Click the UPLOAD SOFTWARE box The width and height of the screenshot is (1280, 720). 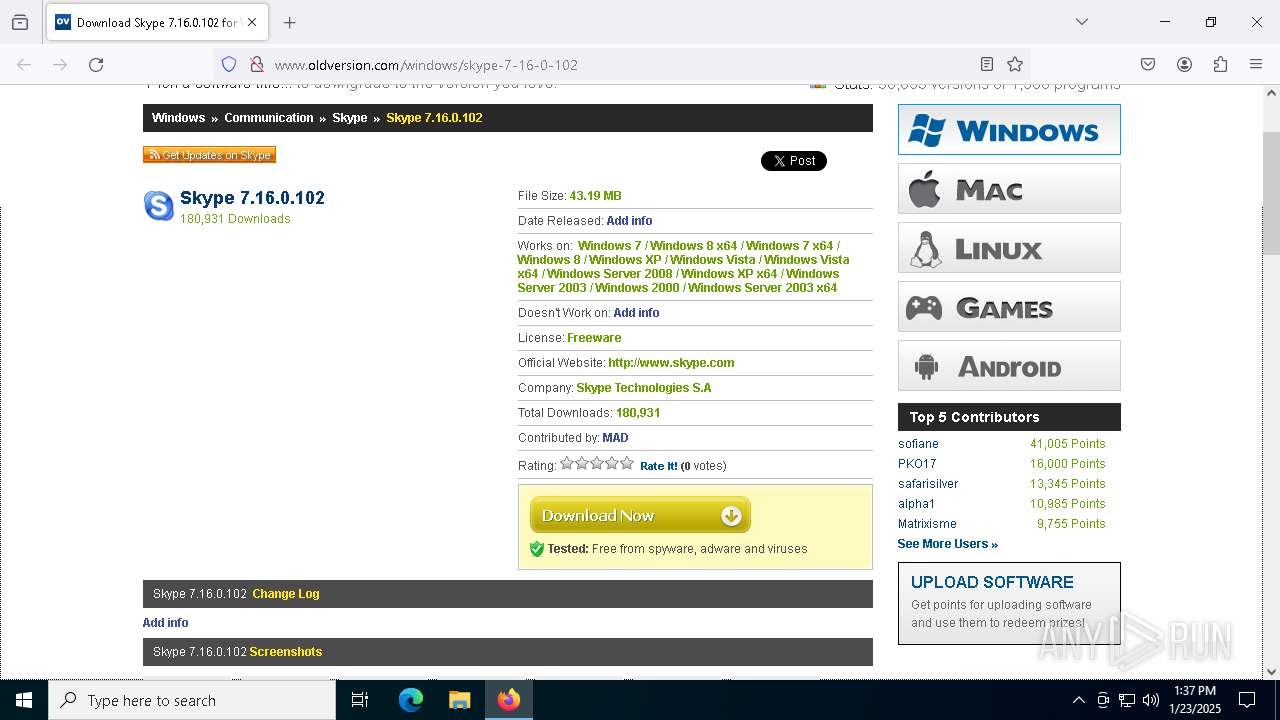pyautogui.click(x=1009, y=603)
